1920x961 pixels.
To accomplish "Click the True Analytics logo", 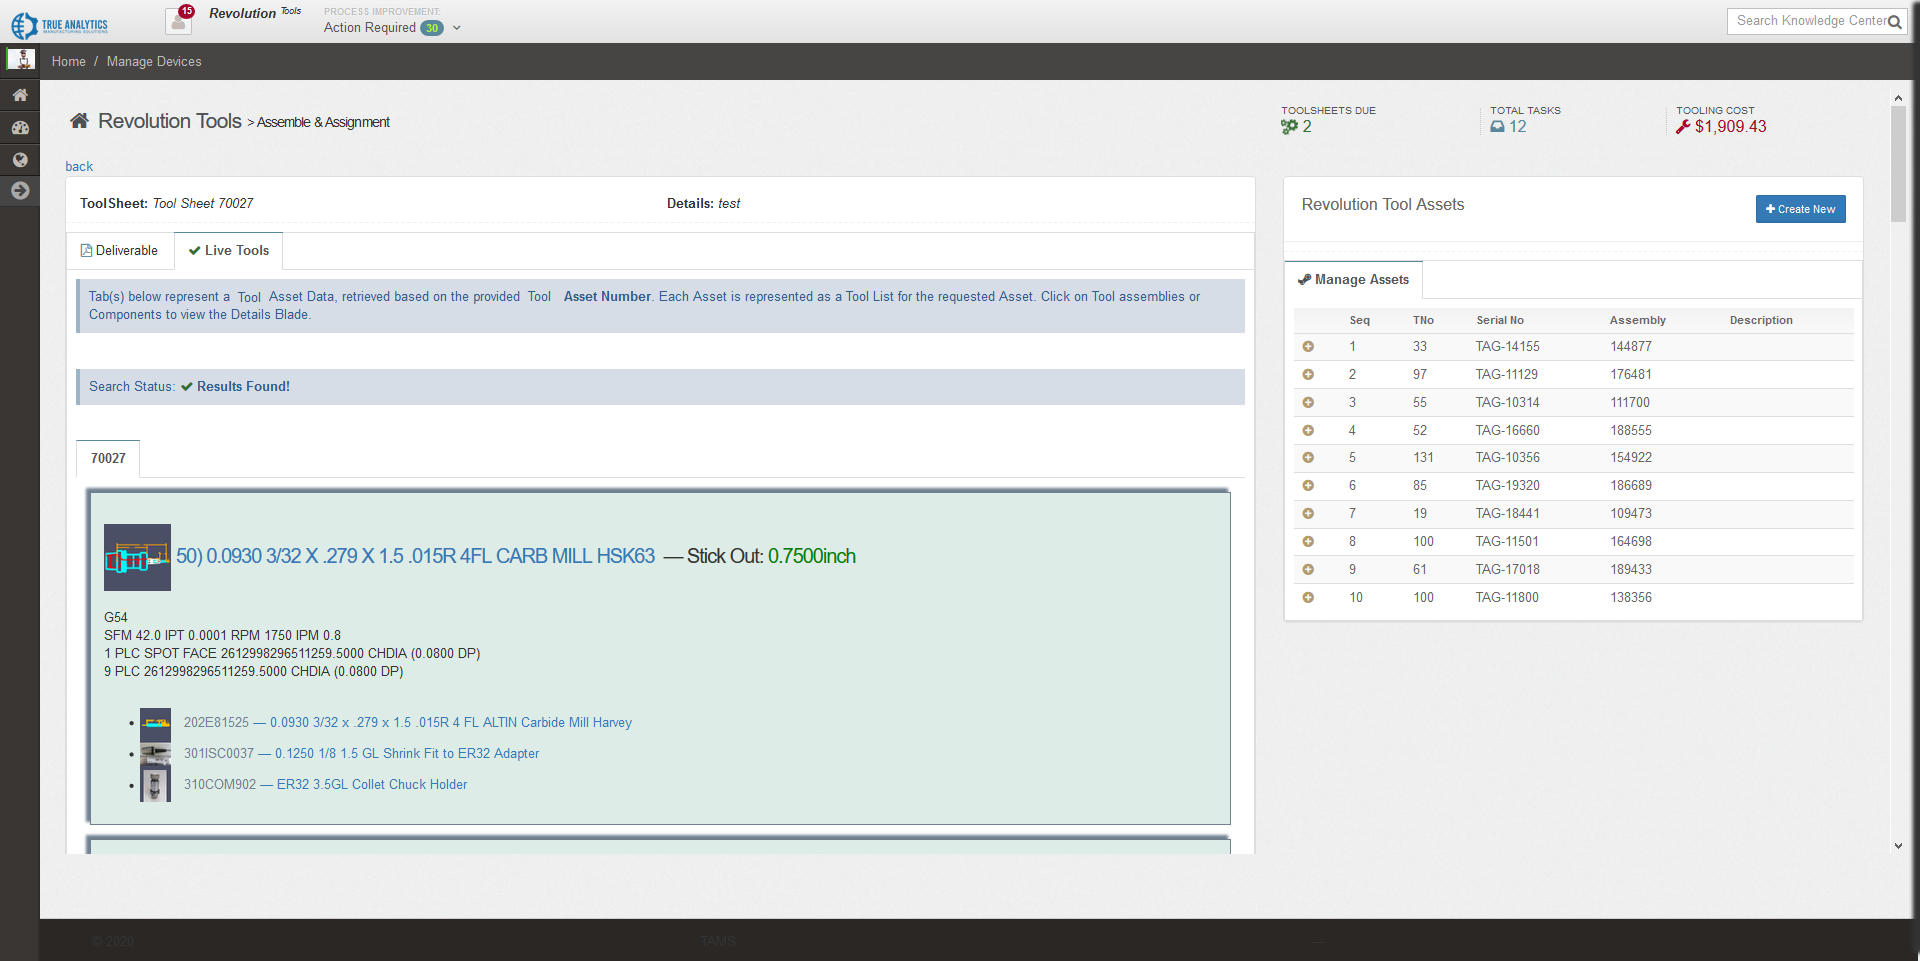I will click(x=60, y=25).
